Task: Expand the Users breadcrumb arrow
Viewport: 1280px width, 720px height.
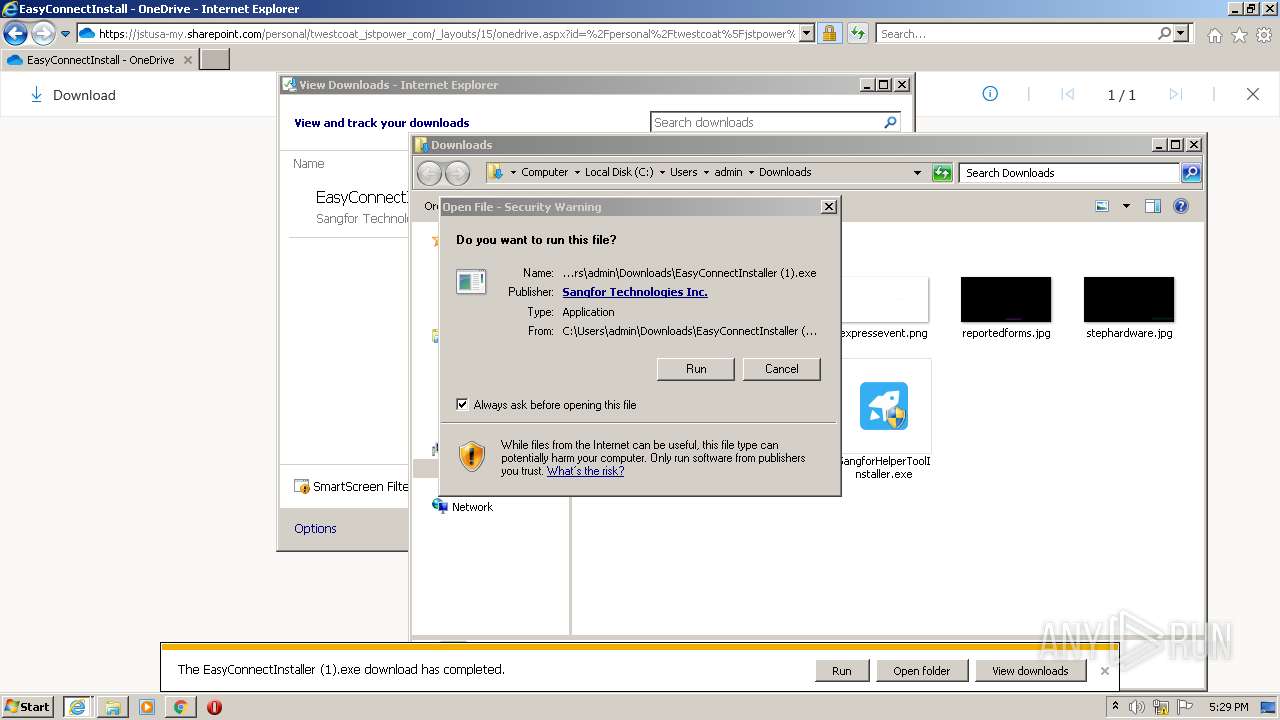Action: [706, 172]
